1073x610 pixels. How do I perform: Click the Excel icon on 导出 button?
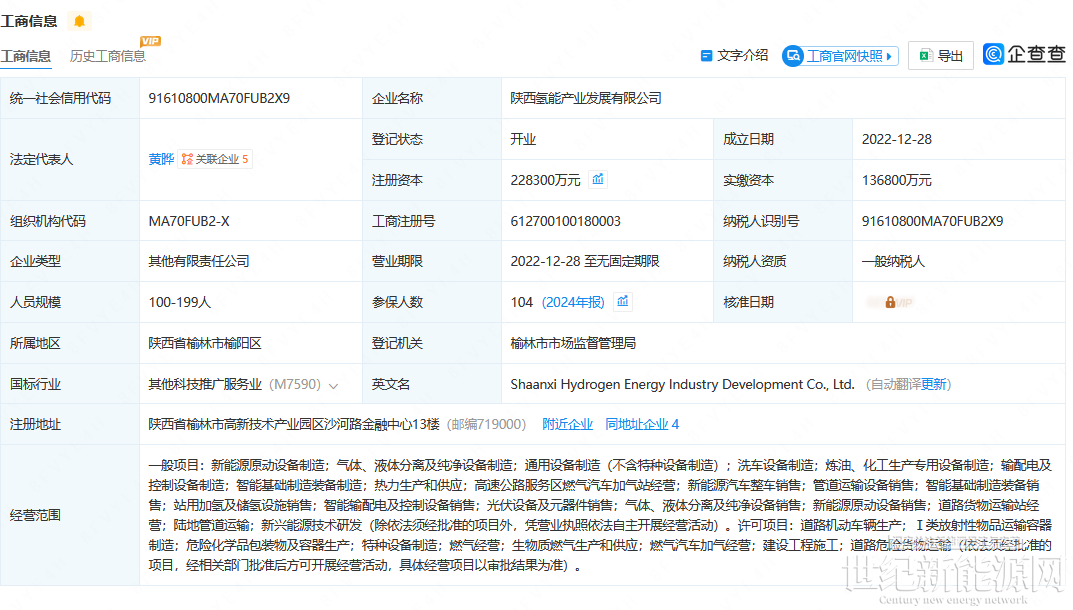coord(926,56)
